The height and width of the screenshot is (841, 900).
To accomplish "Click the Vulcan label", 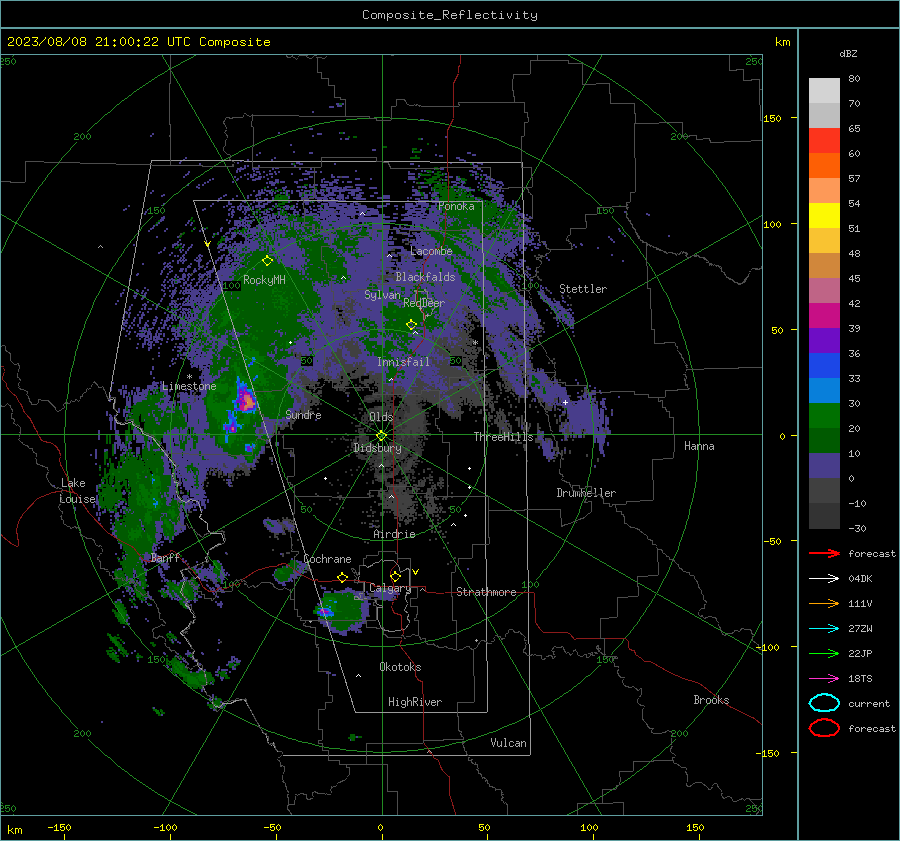I will click(508, 743).
